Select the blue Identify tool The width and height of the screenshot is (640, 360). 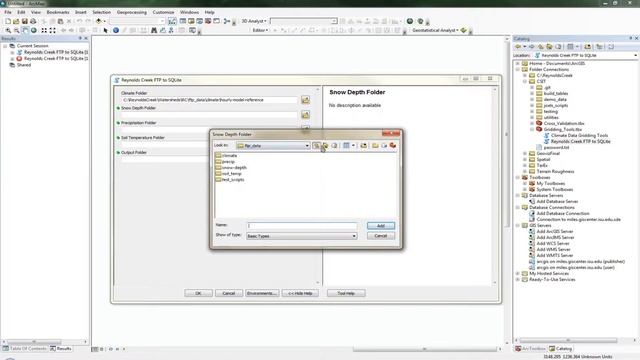coord(116,31)
